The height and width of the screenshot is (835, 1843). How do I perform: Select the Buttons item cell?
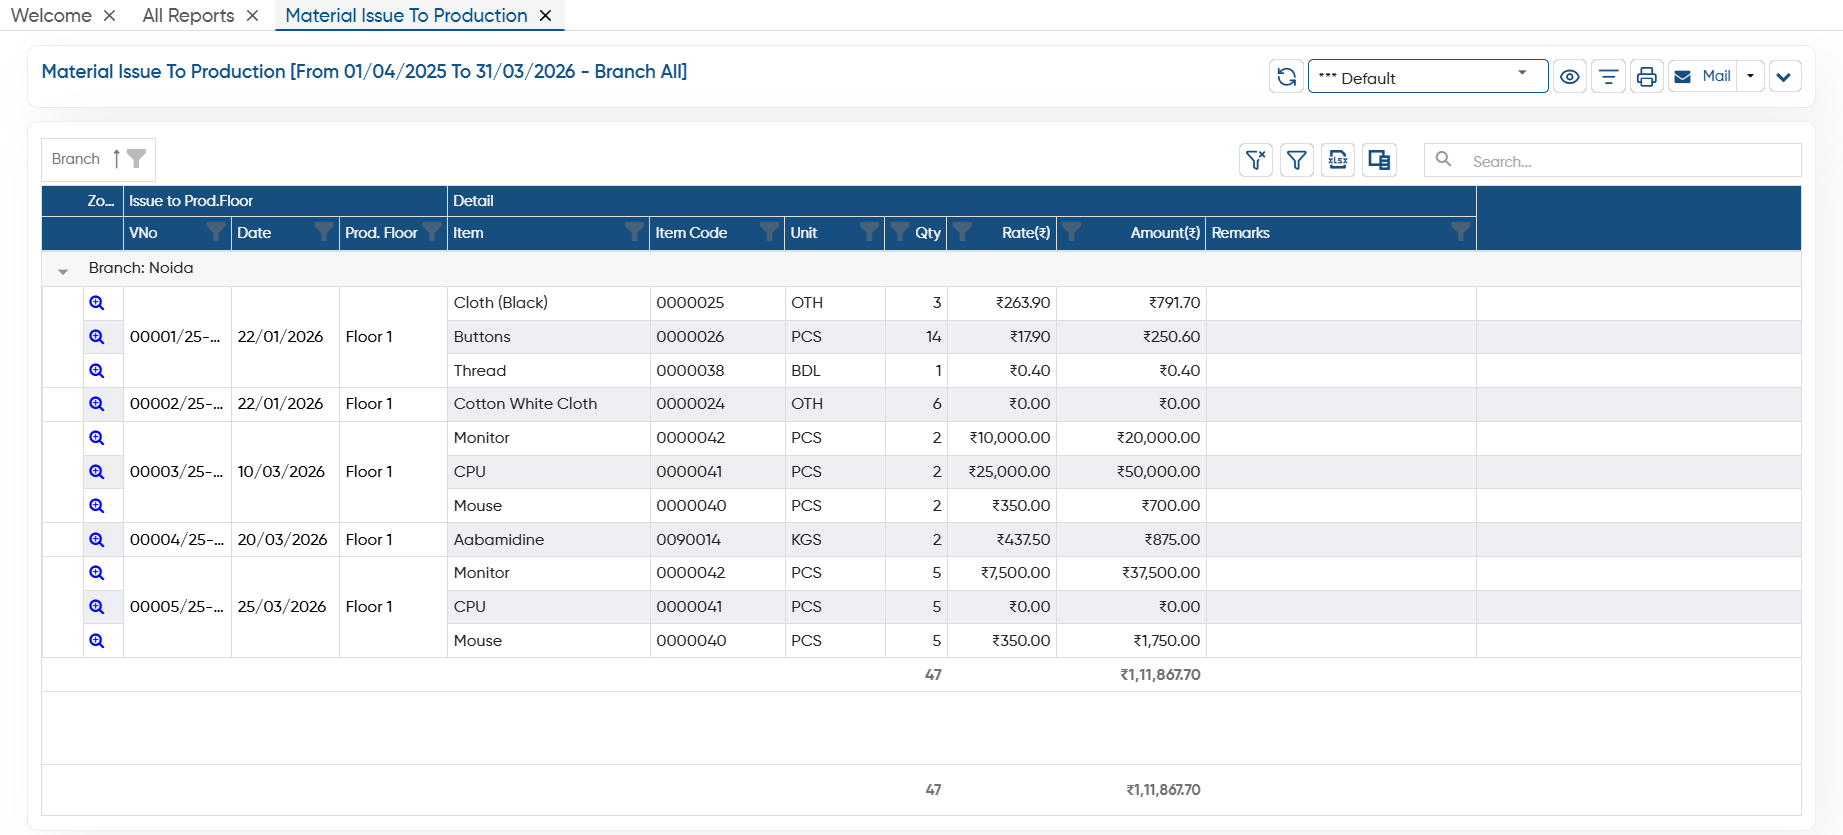(548, 337)
